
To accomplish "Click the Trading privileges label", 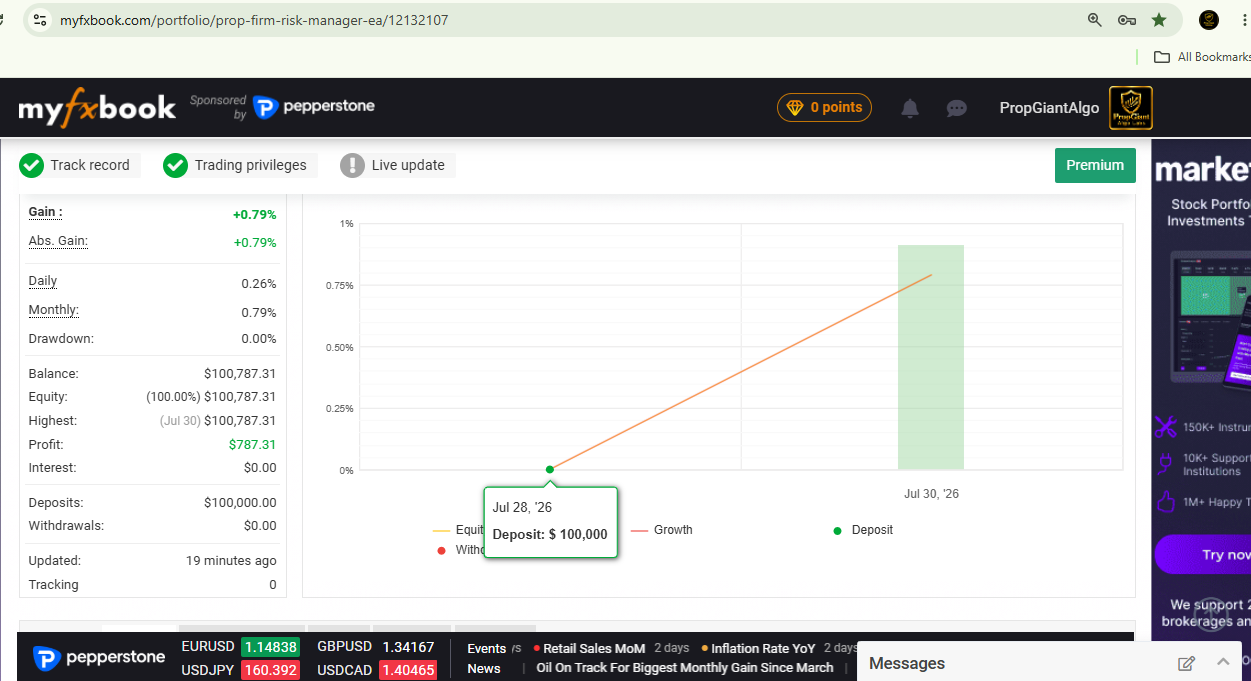I will pyautogui.click(x=250, y=165).
